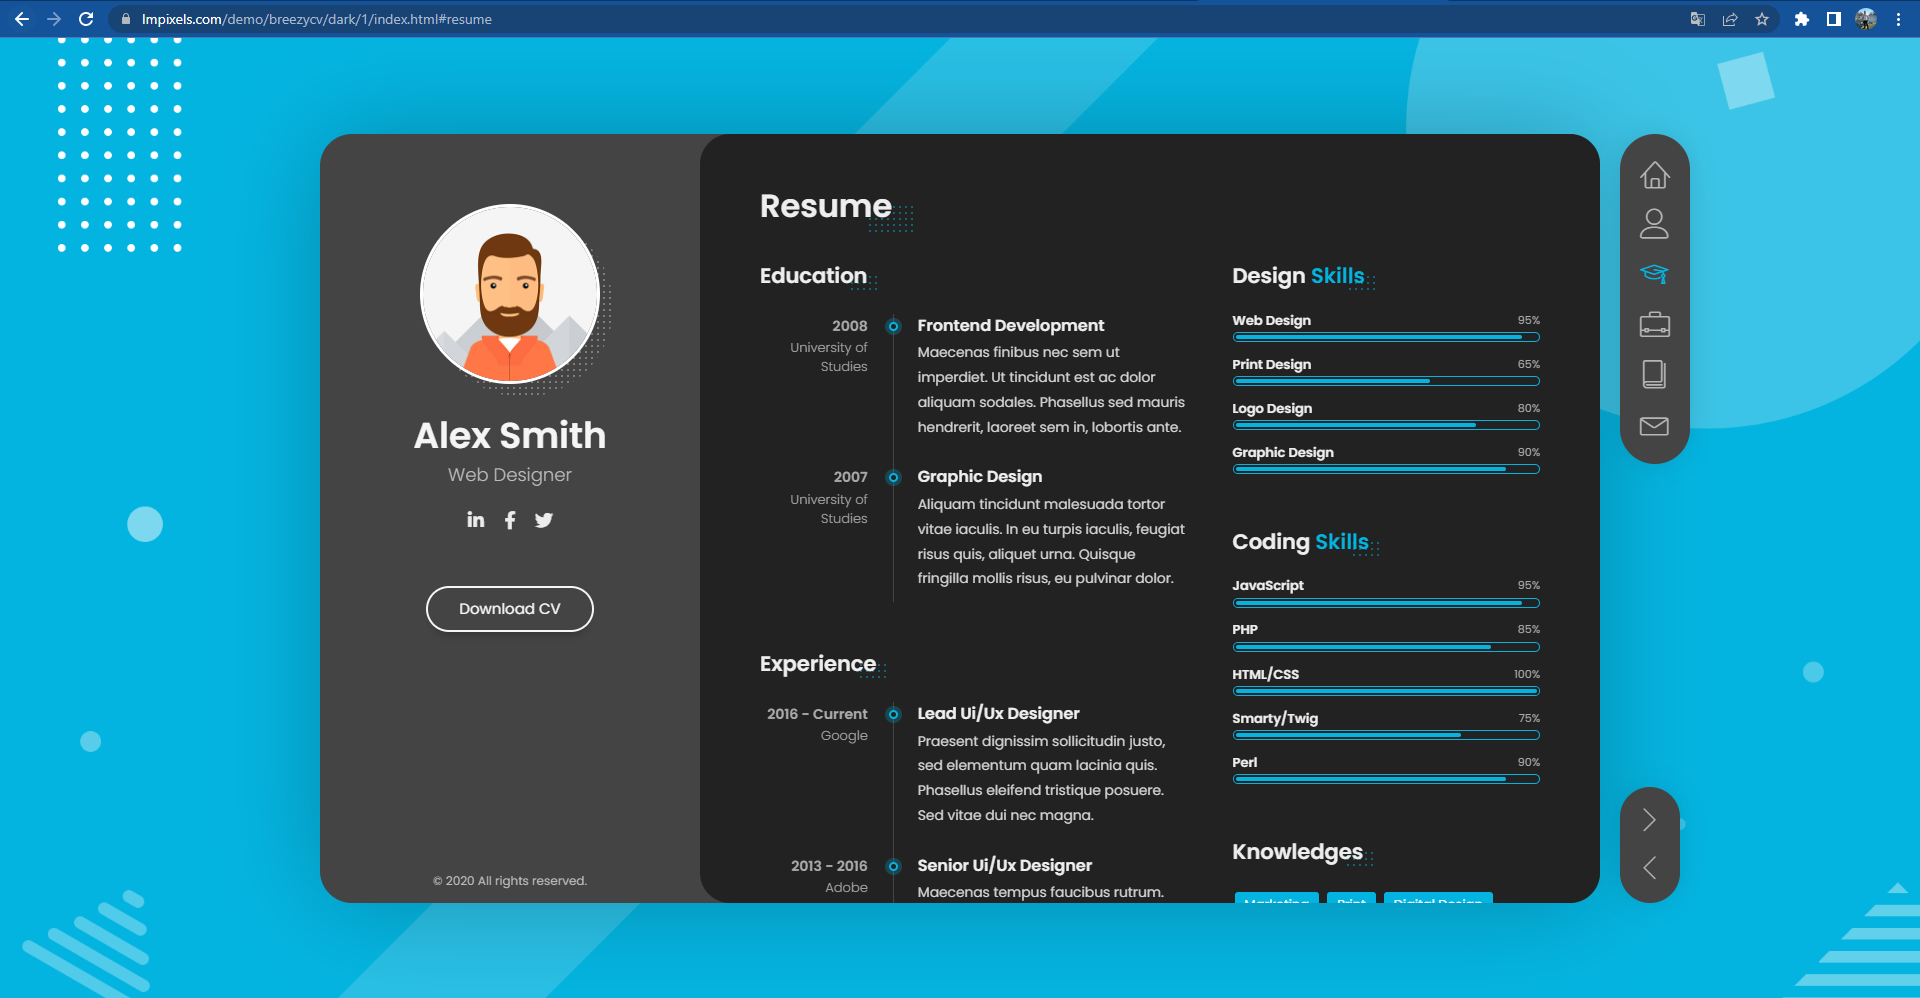Screen dimensions: 1920x998
Task: Click the Design Skills heading
Action: tap(1298, 276)
